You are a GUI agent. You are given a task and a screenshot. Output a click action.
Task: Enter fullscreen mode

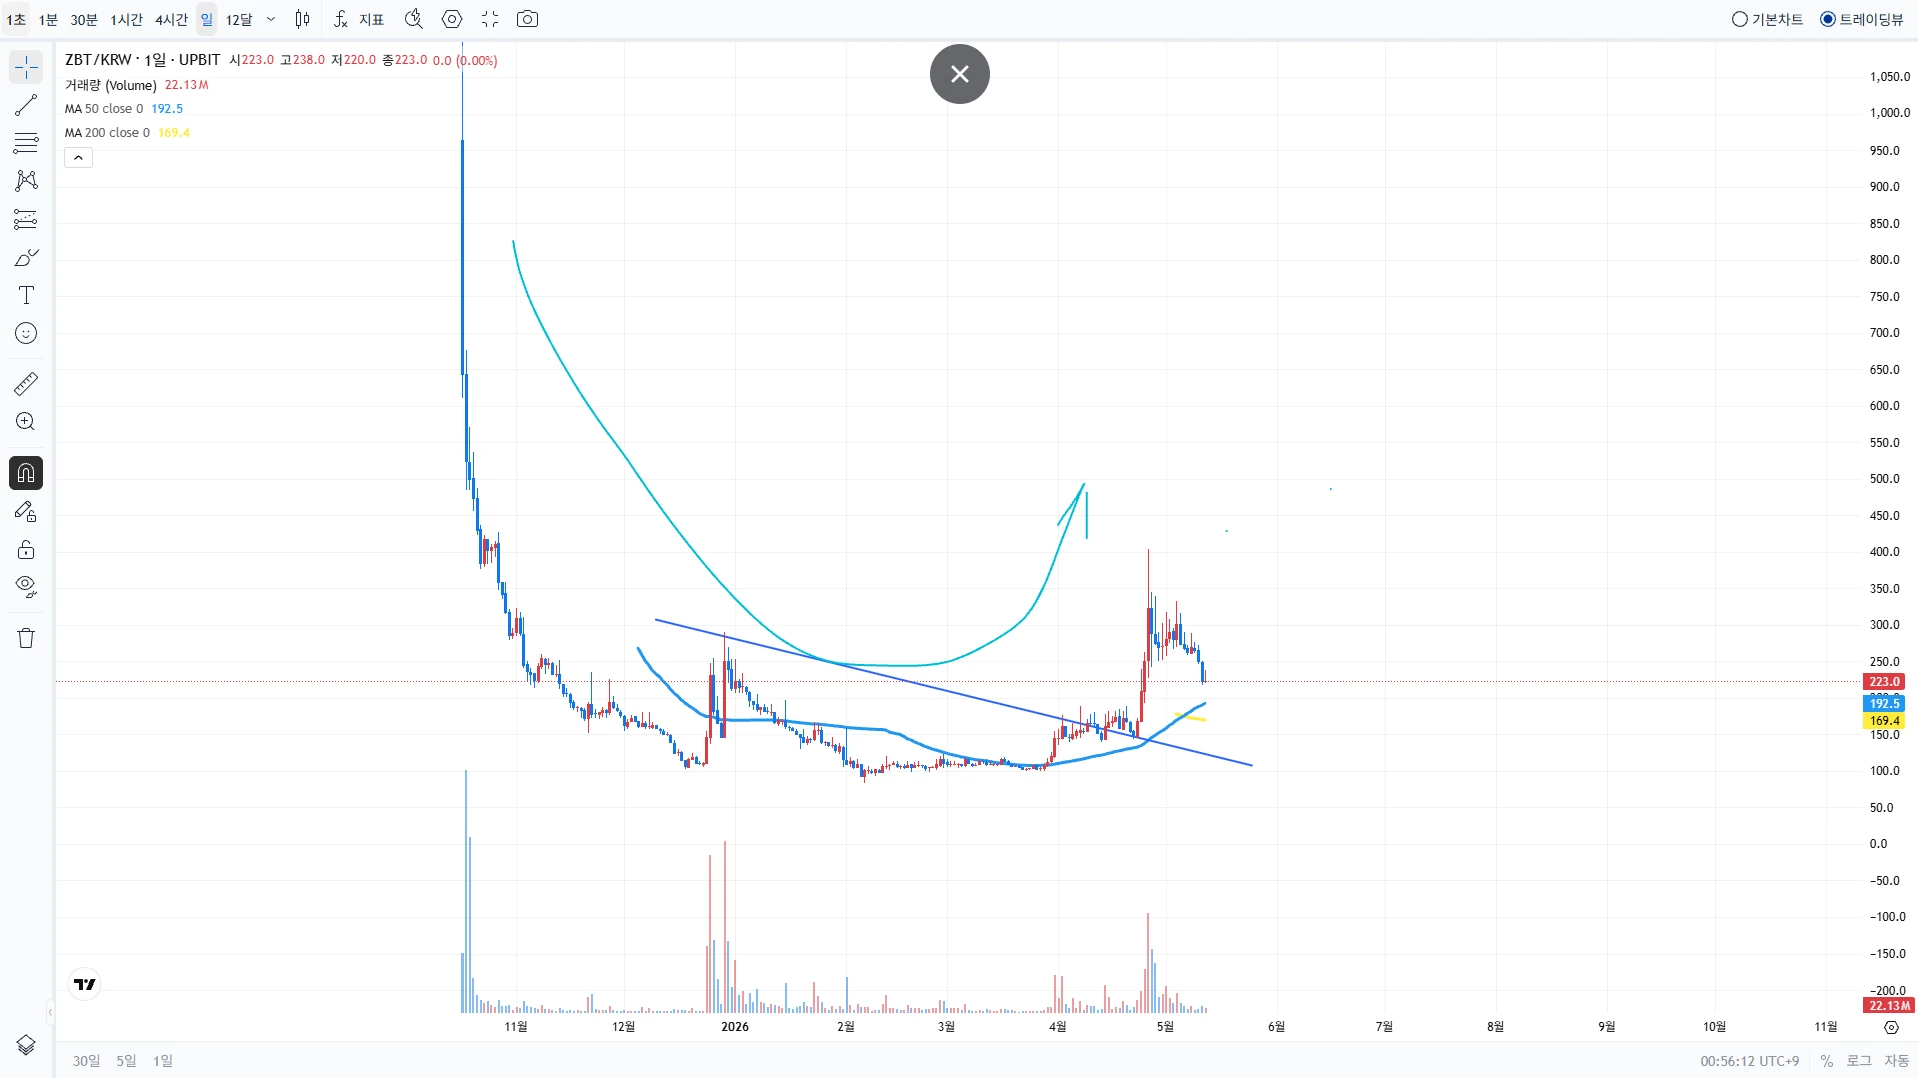(x=490, y=19)
